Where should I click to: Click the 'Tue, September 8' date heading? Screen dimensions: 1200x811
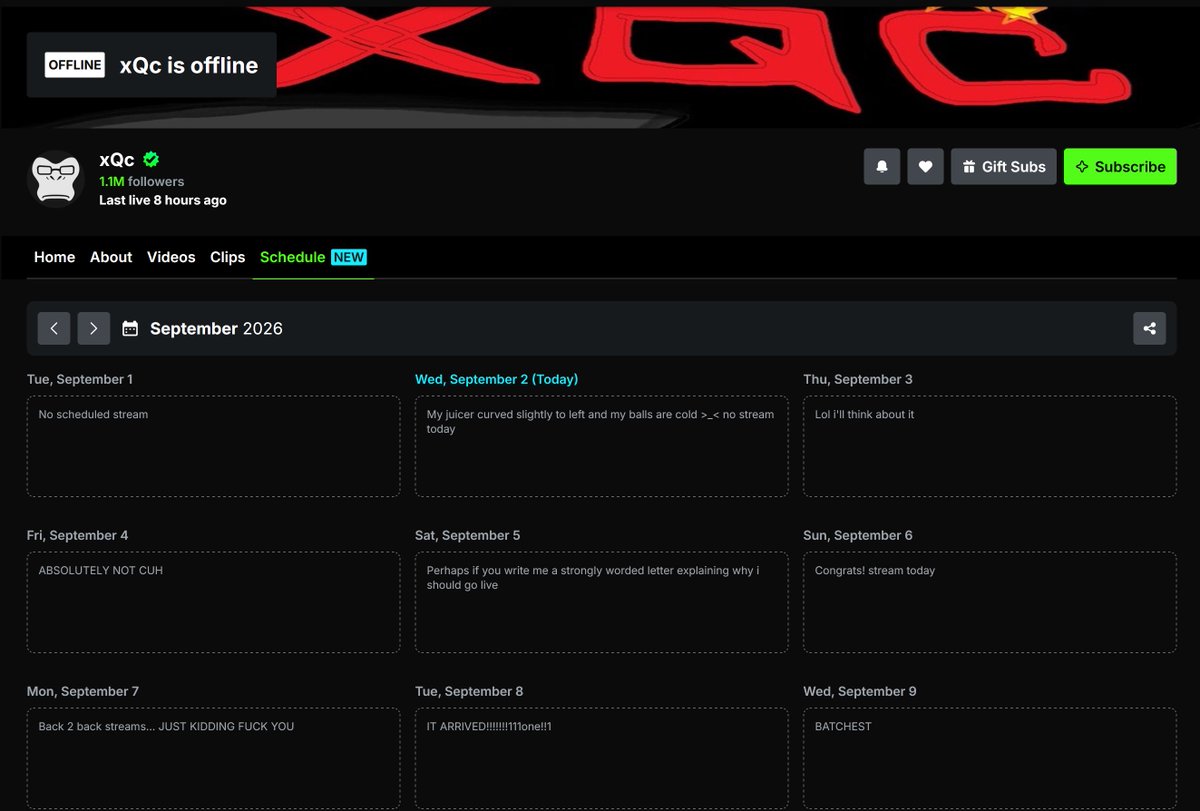pyautogui.click(x=469, y=691)
